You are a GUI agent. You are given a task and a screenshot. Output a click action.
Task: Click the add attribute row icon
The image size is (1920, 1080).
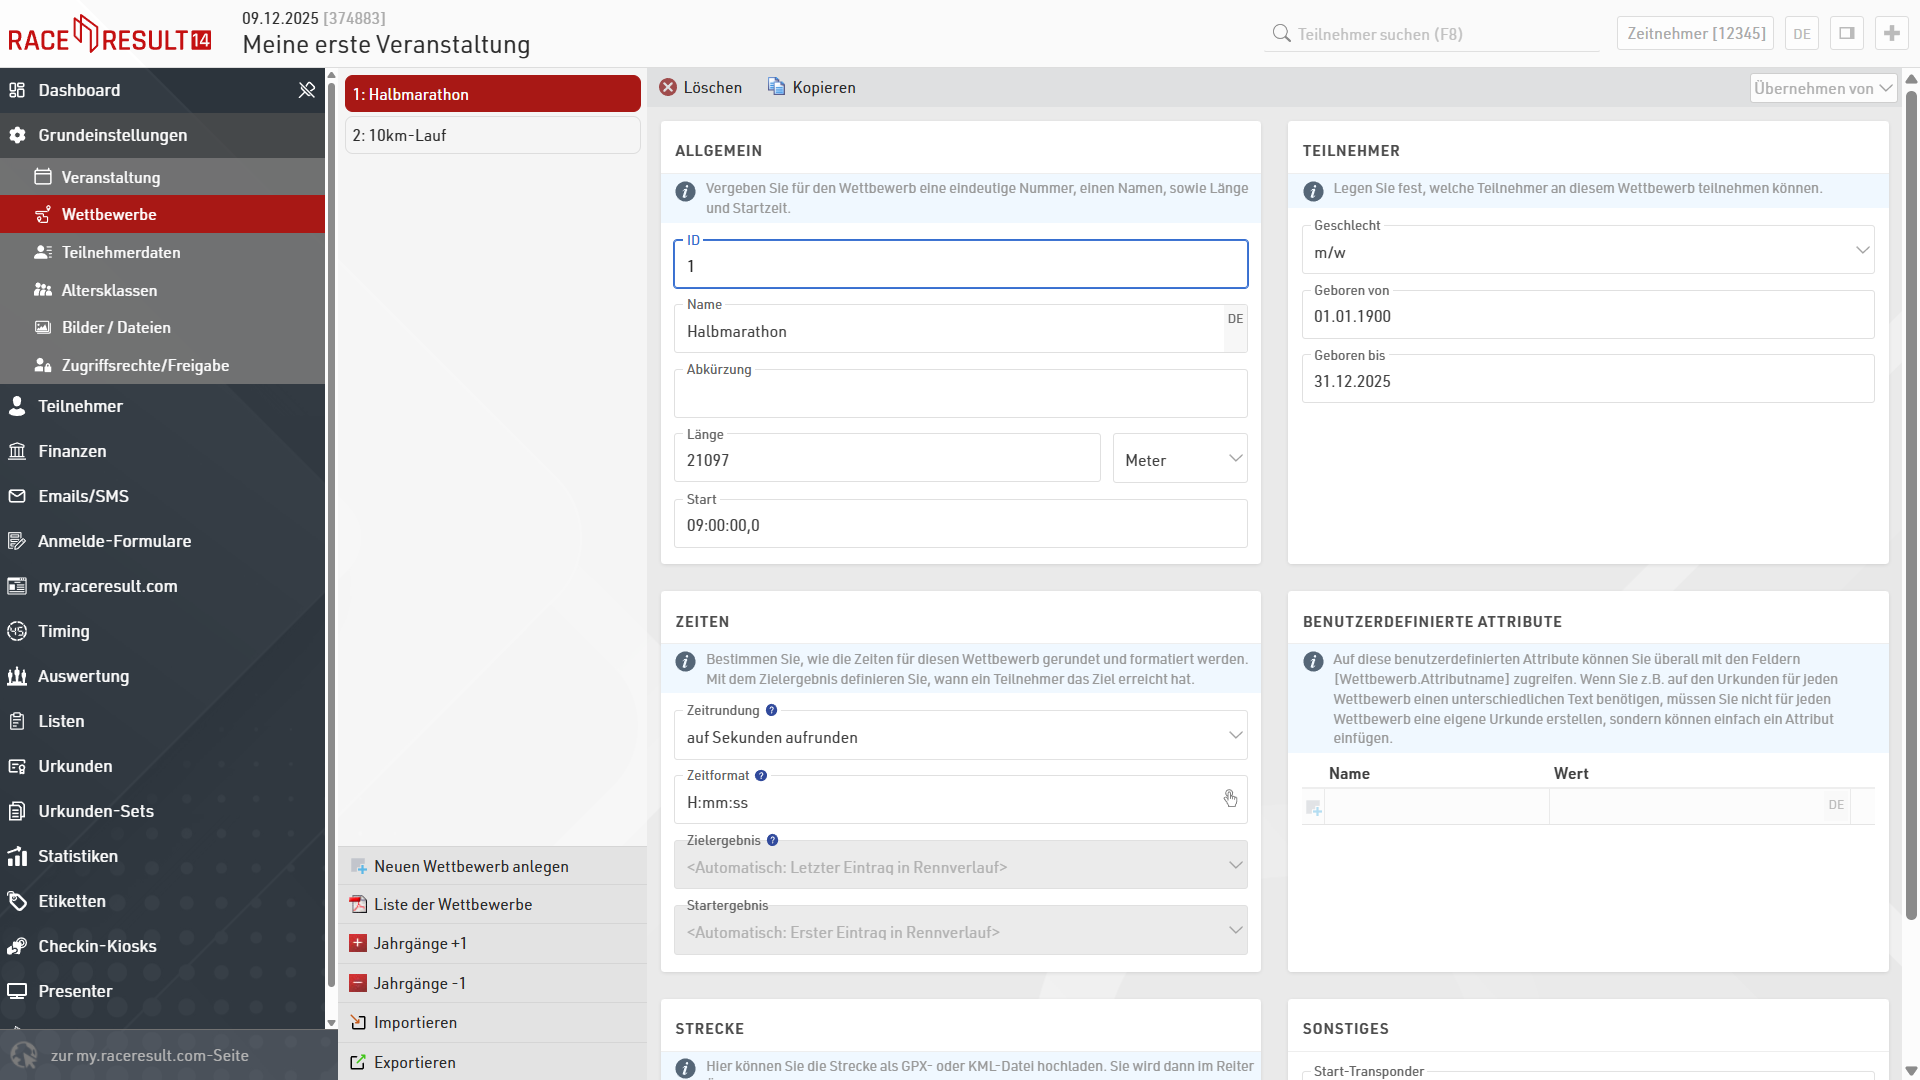[x=1314, y=807]
